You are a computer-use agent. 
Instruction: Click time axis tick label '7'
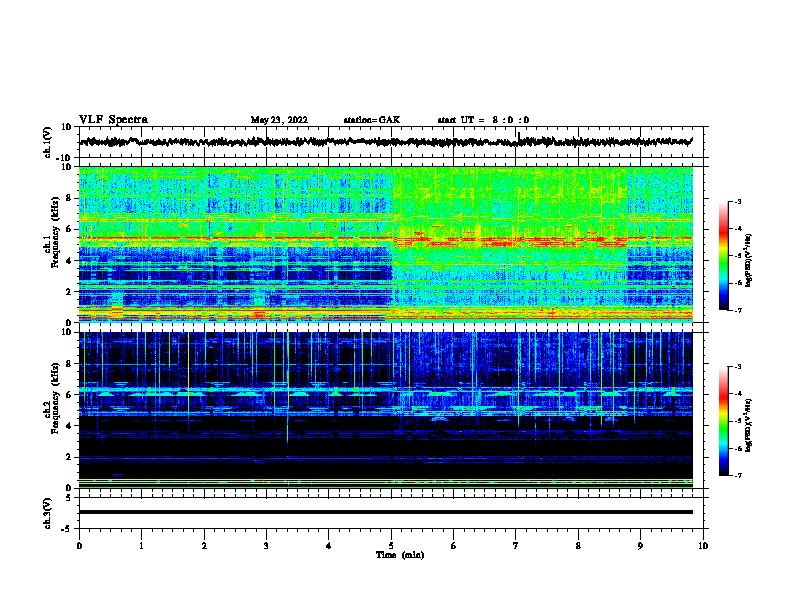coord(516,546)
